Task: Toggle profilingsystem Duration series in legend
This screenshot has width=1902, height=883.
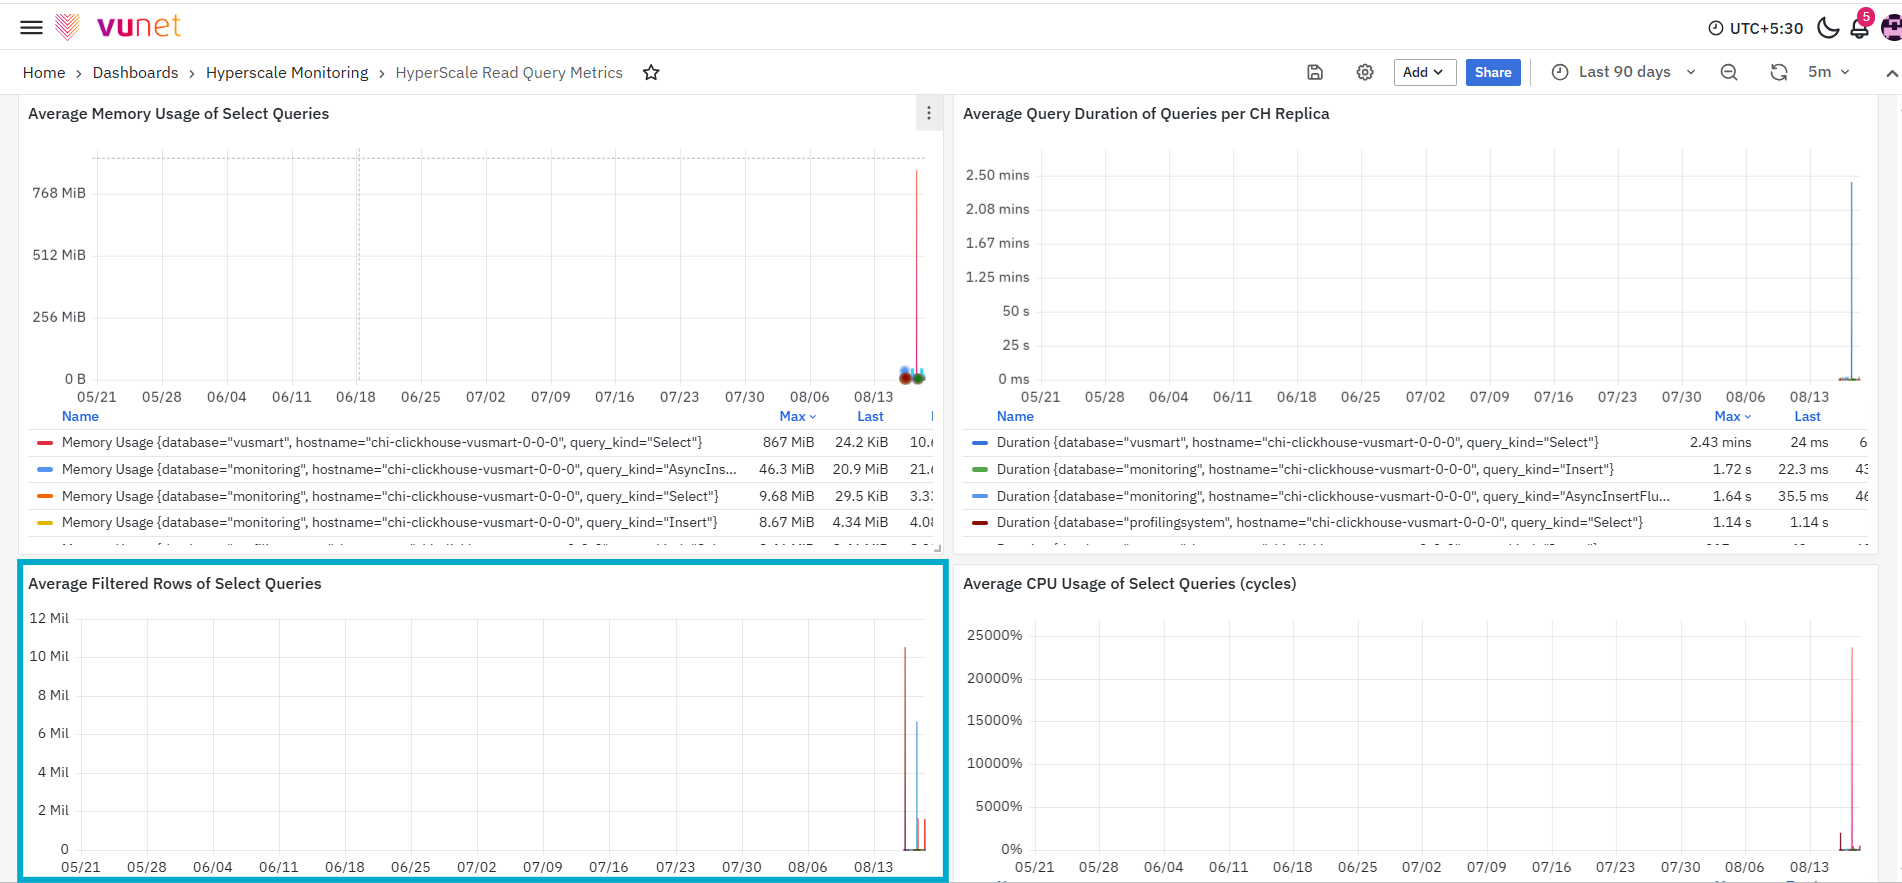Action: click(1319, 522)
